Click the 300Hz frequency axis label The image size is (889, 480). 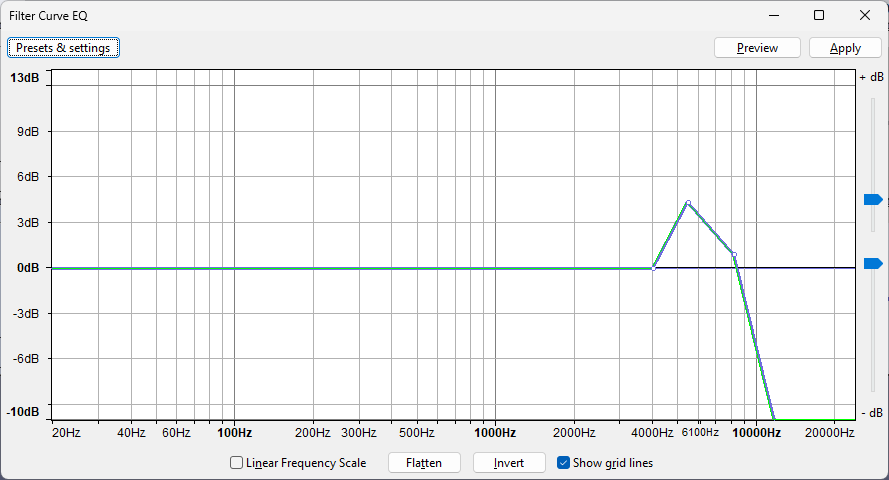(x=359, y=433)
